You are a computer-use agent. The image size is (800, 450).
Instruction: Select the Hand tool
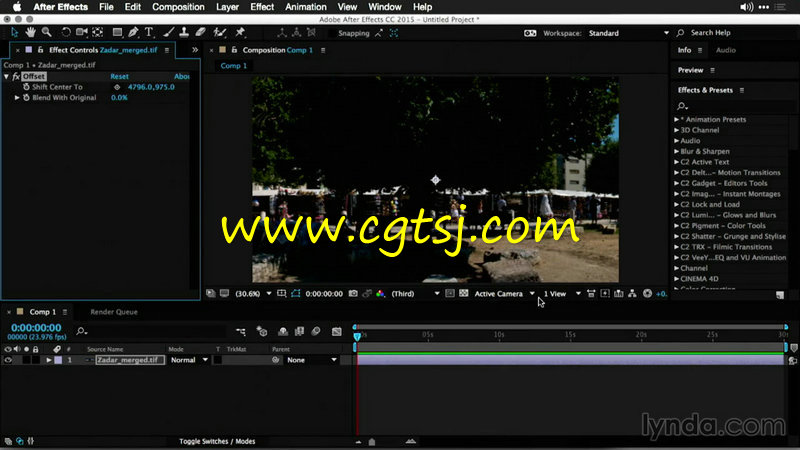(31, 33)
